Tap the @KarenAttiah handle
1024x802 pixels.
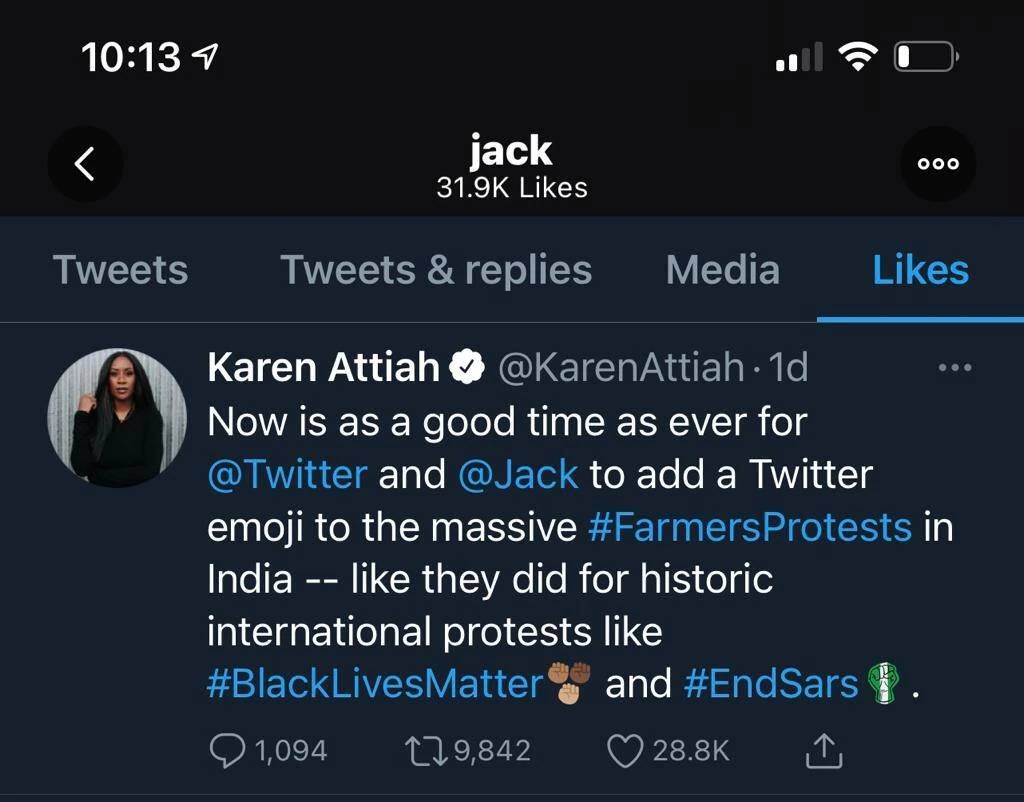click(620, 369)
